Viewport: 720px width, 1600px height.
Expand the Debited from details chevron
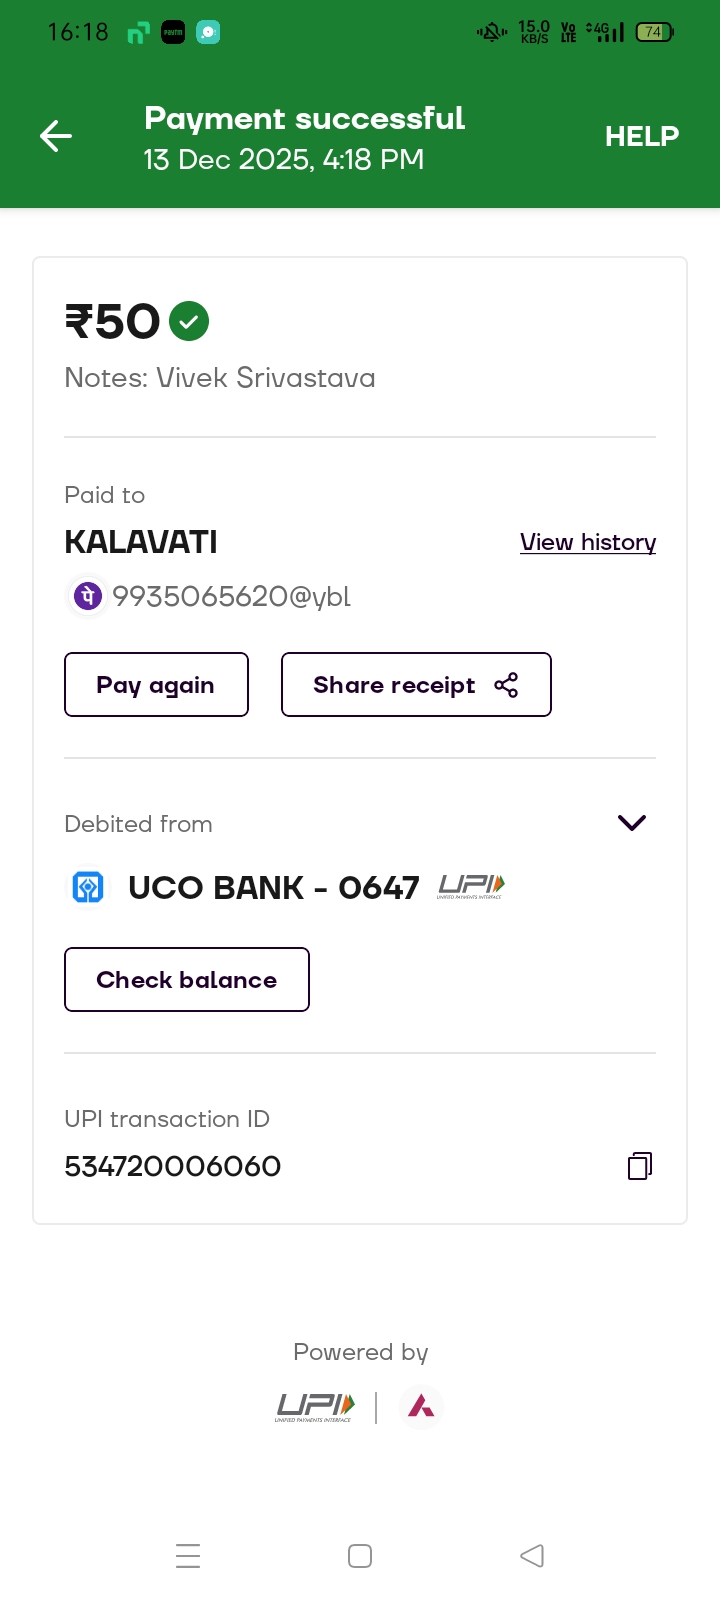point(632,823)
